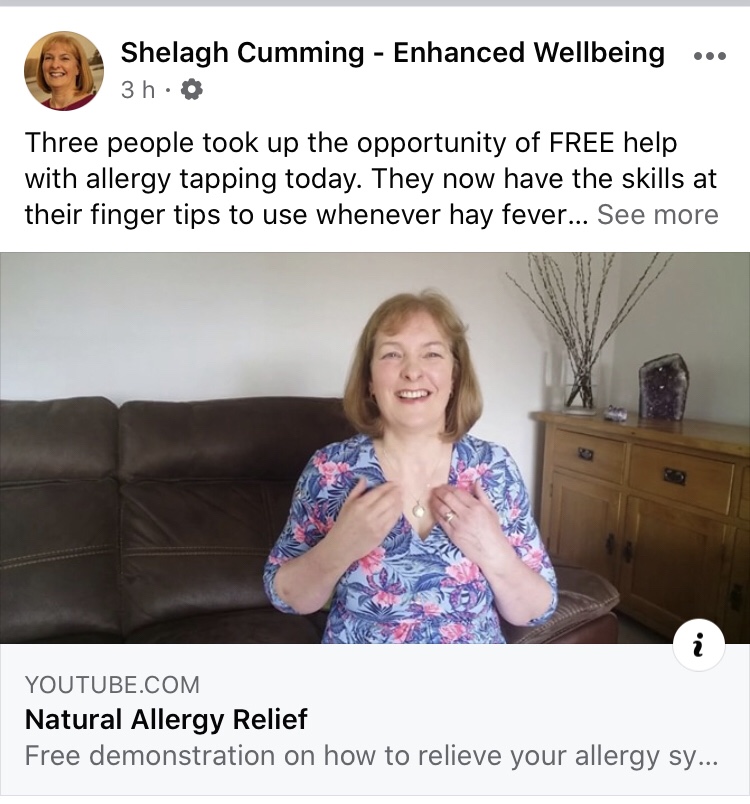
Task: Click the truncated ellipsis ending the link description
Action: [x=708, y=759]
